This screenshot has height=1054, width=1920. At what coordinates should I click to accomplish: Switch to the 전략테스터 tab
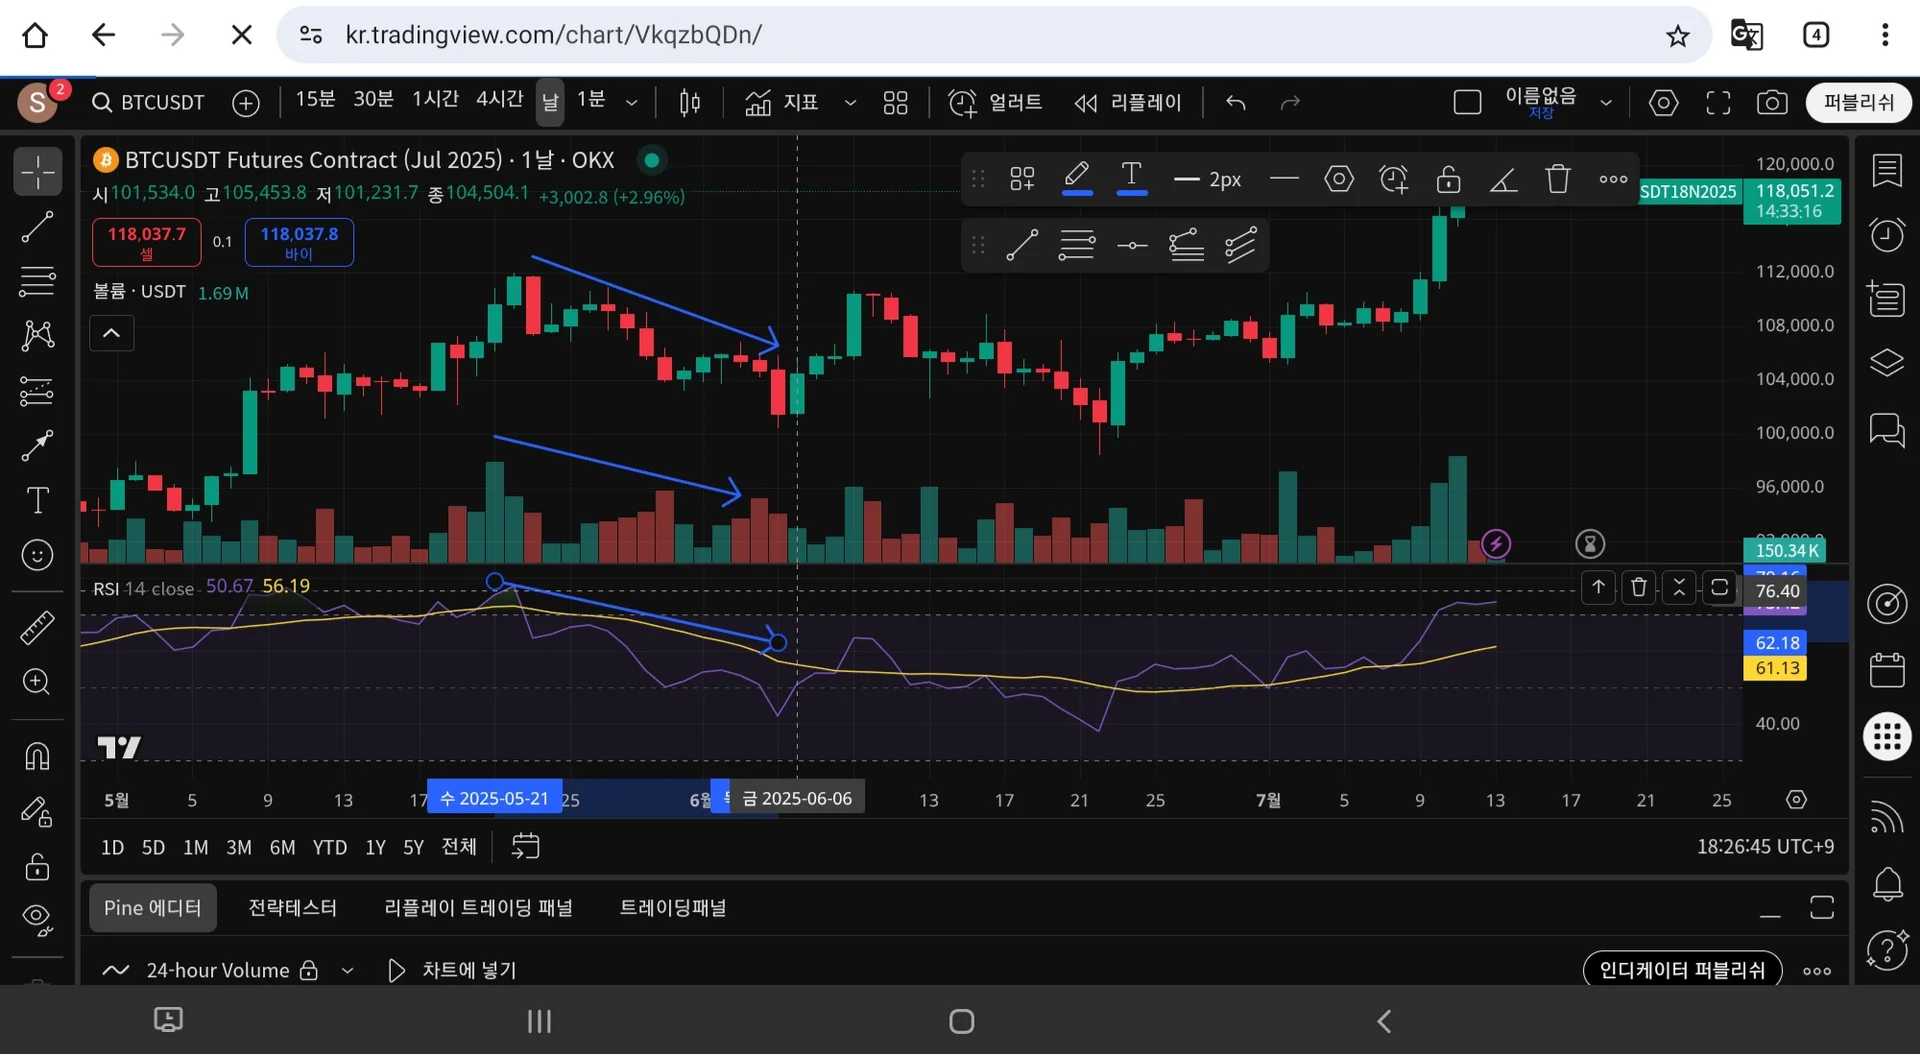coord(292,908)
